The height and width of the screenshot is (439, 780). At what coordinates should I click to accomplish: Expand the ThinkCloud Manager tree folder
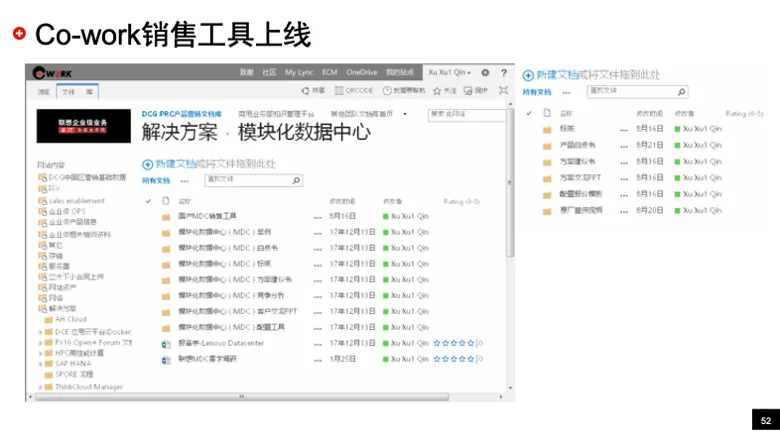click(40, 387)
